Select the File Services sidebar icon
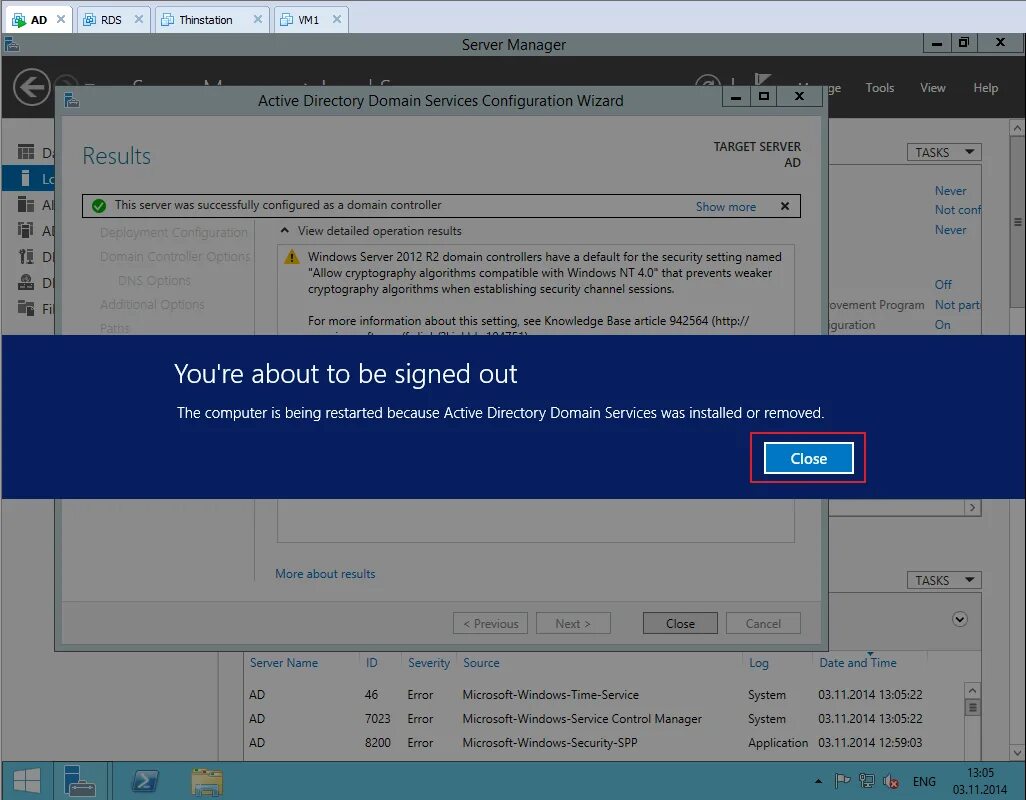Viewport: 1026px width, 800px height. pos(26,308)
